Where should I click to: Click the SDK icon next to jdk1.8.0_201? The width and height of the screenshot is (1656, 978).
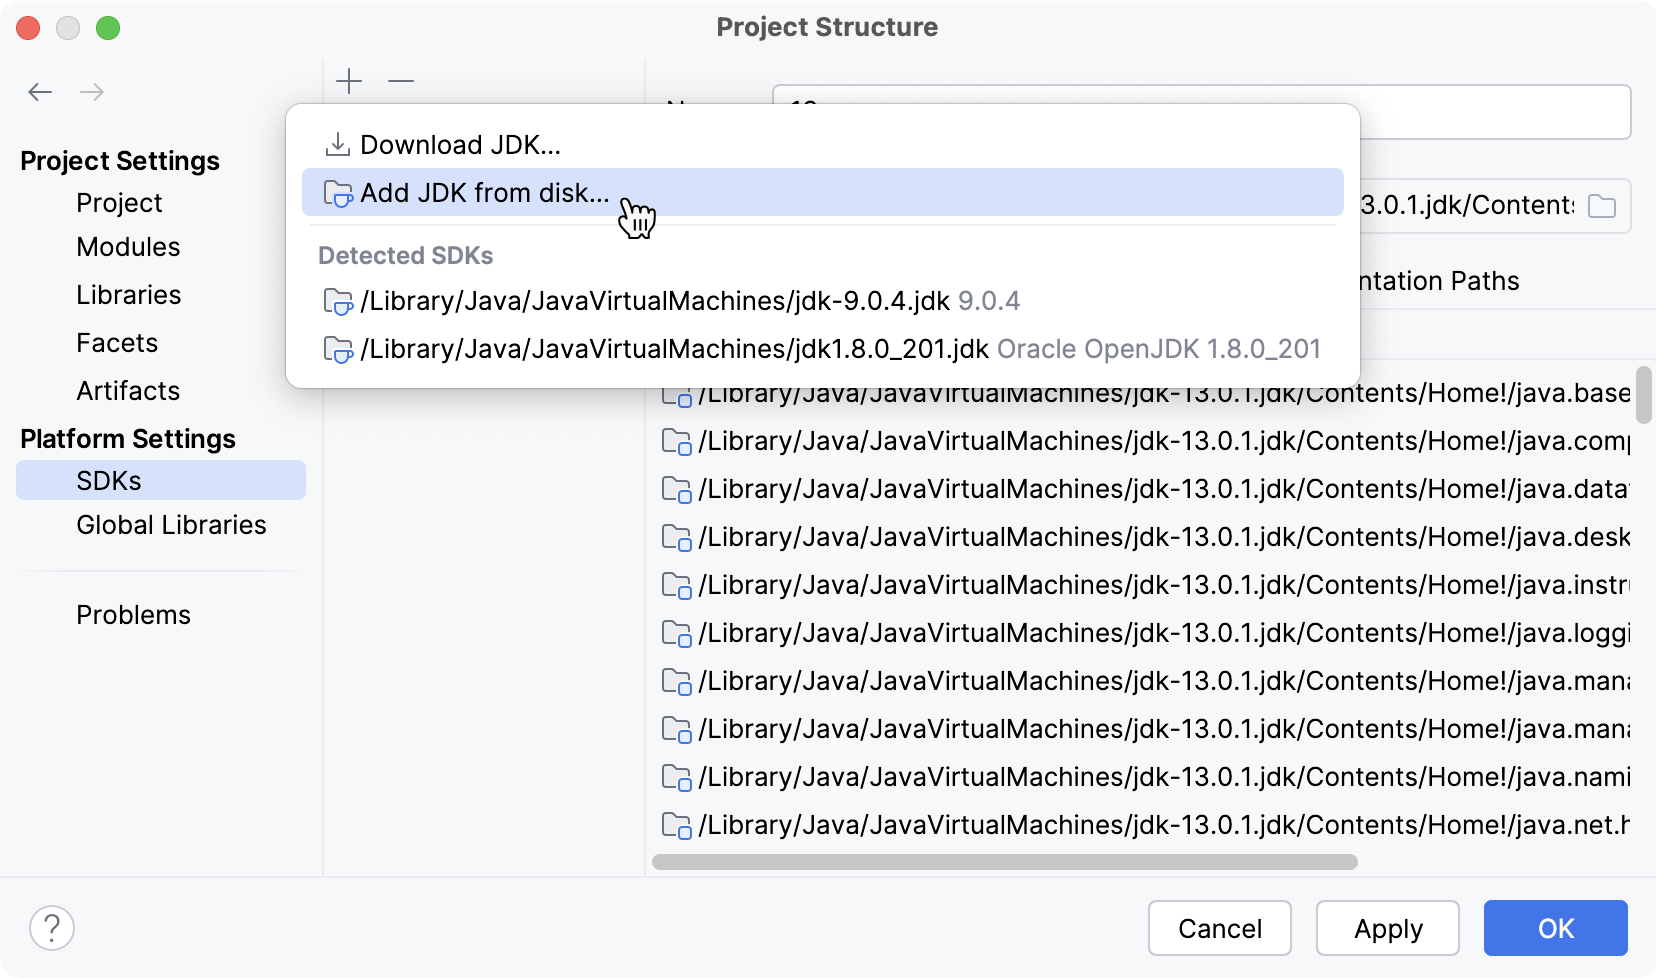pos(339,349)
